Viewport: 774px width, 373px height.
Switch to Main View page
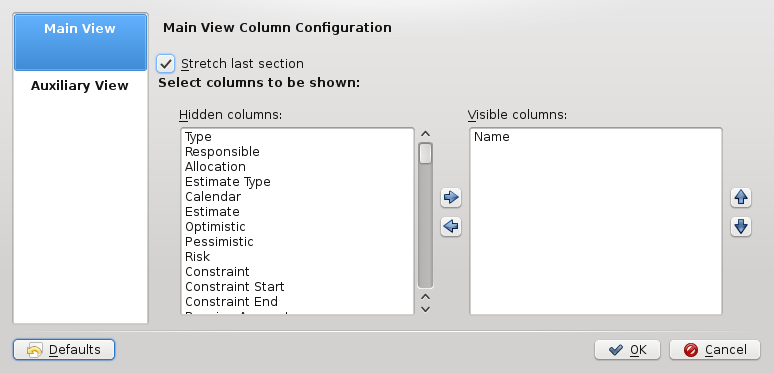pos(80,42)
